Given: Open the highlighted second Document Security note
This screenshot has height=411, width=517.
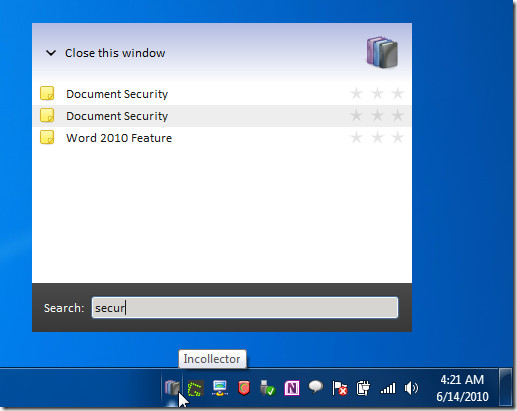Looking at the screenshot, I should [117, 116].
